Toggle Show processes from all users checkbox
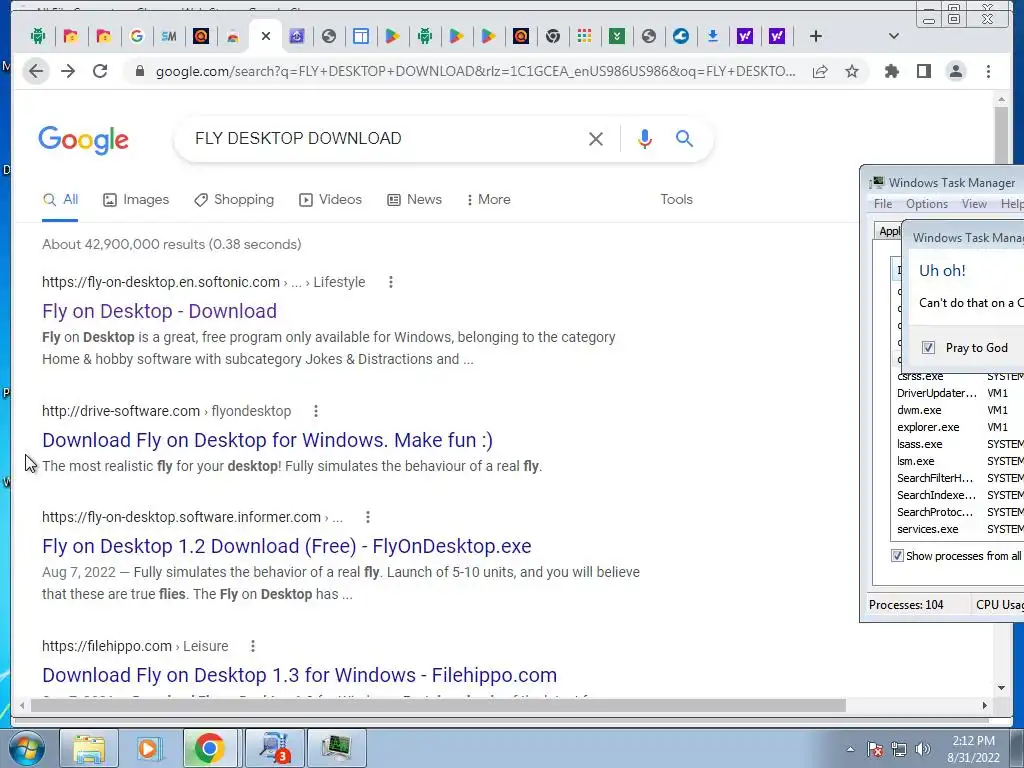 point(897,556)
